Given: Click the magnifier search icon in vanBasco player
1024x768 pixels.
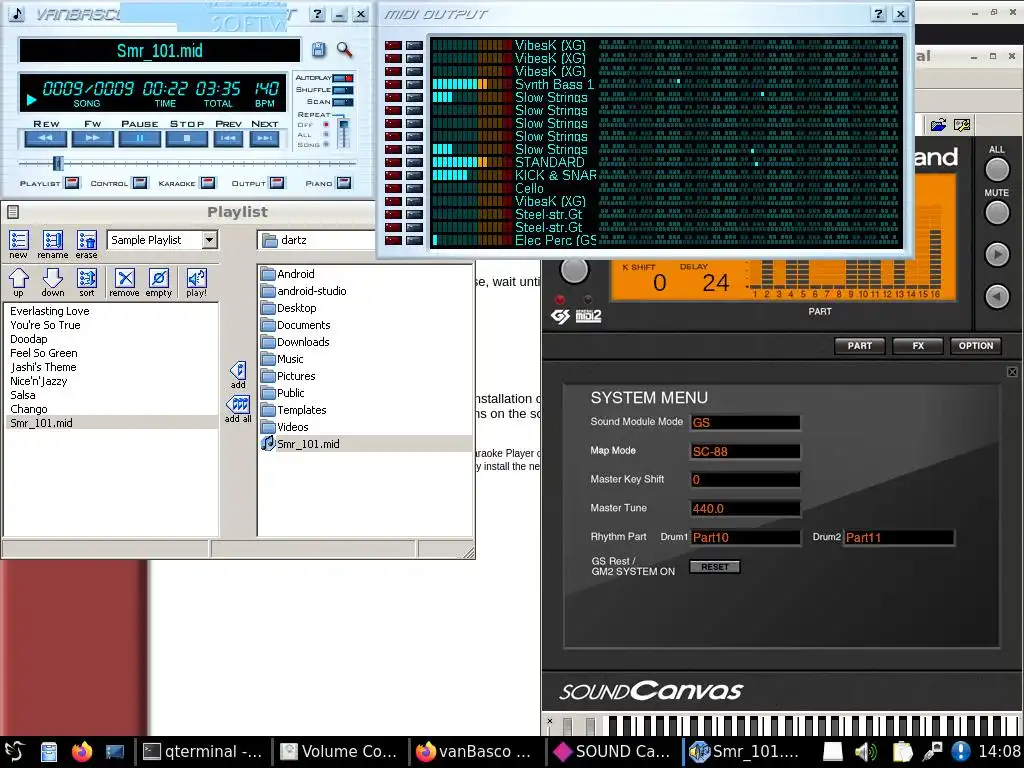Looking at the screenshot, I should pyautogui.click(x=344, y=50).
